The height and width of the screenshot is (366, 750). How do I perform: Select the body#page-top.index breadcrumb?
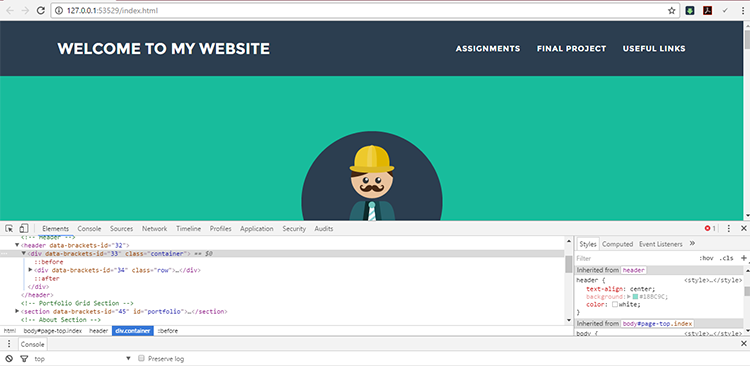[x=53, y=331]
